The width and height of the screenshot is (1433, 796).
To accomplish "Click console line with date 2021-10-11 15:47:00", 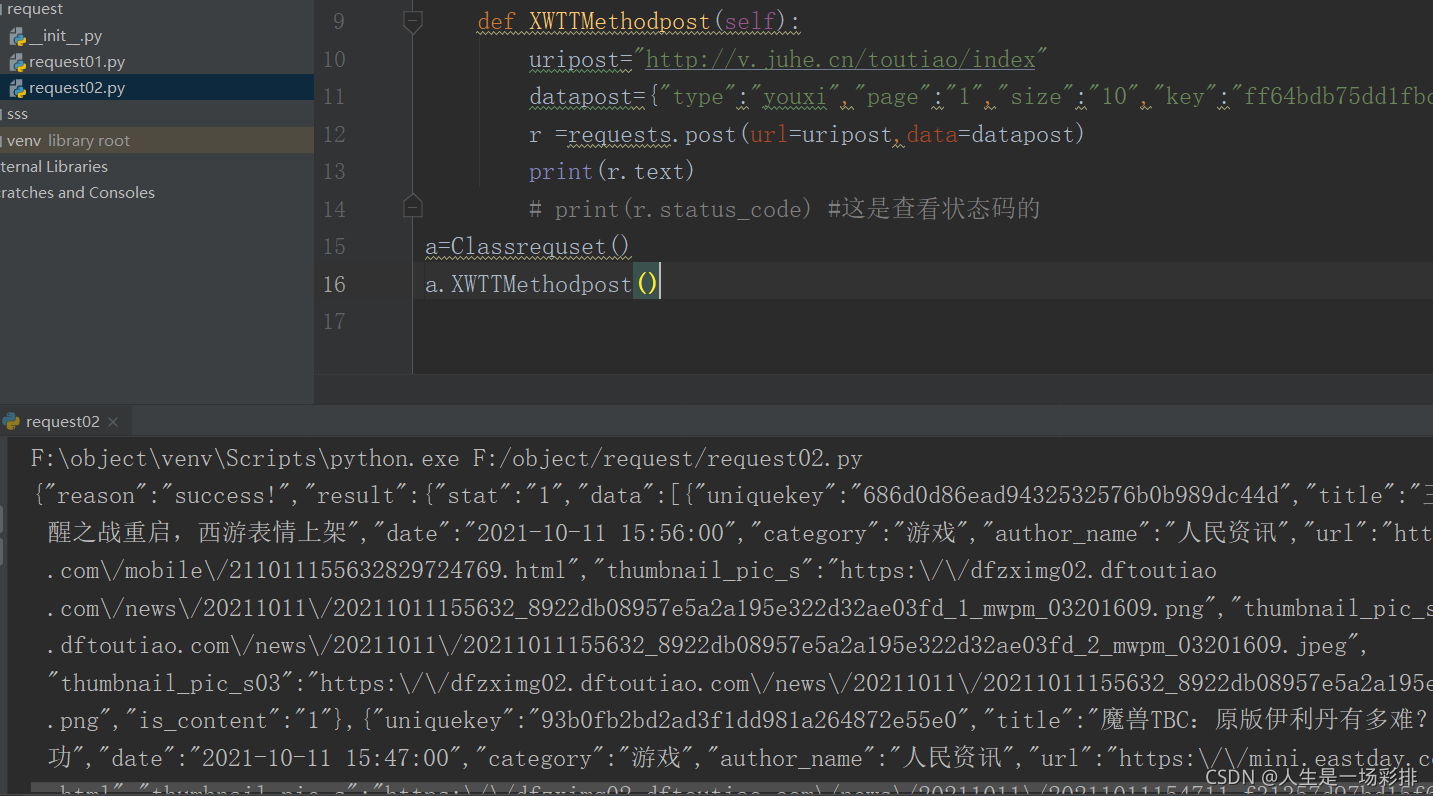I will point(740,758).
